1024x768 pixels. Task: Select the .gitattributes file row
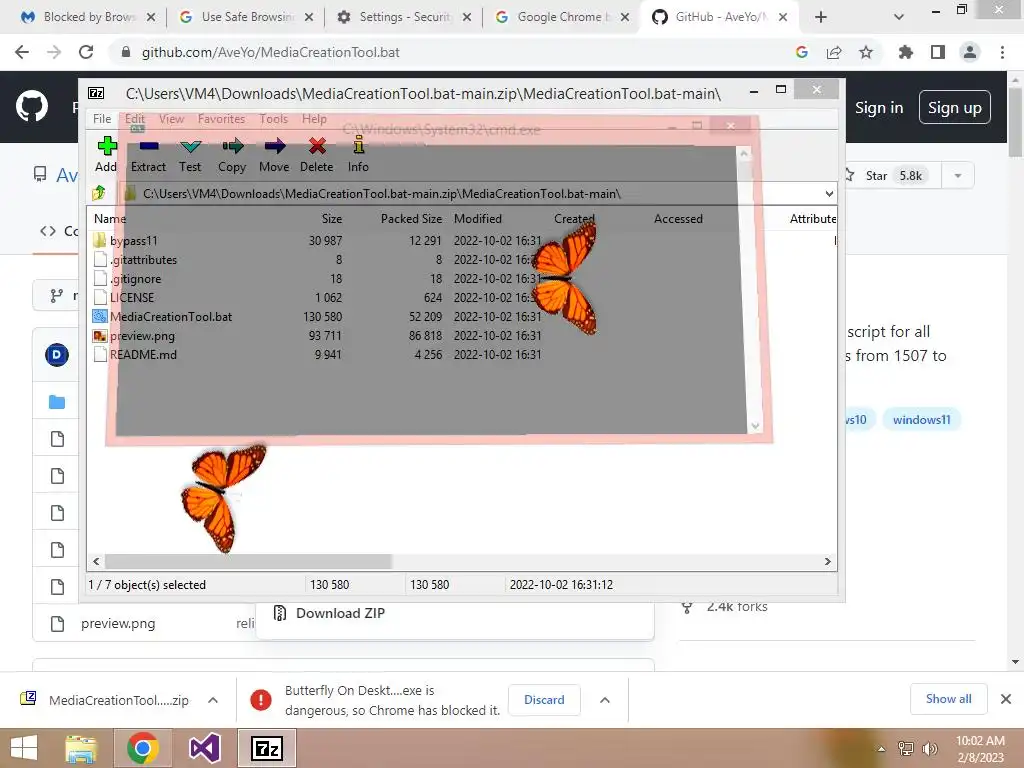pos(460,260)
